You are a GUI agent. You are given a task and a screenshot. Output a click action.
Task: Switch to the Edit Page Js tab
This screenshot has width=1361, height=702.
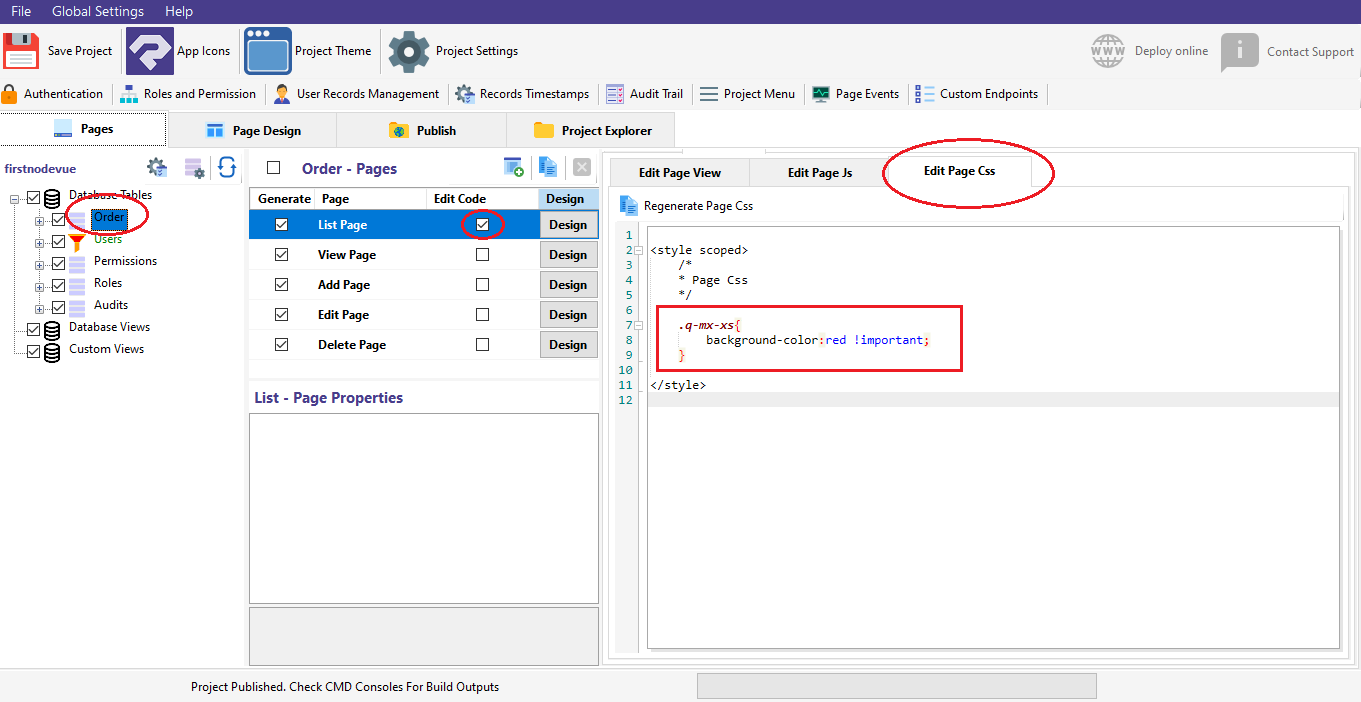coord(819,172)
